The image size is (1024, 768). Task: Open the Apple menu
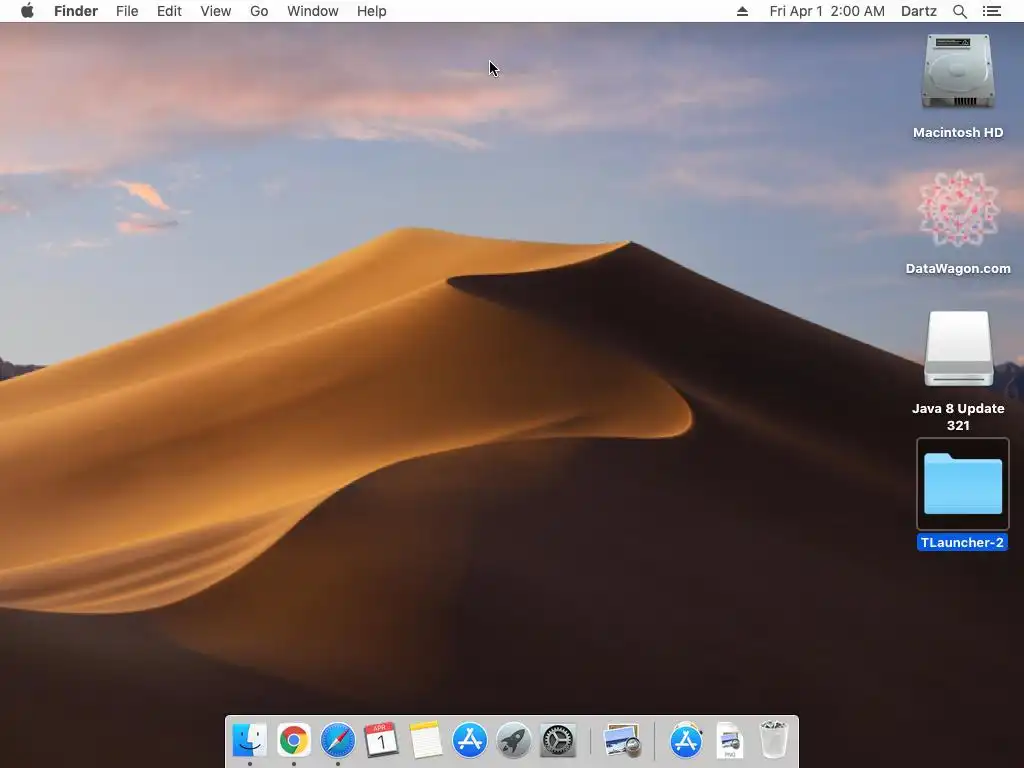click(27, 11)
